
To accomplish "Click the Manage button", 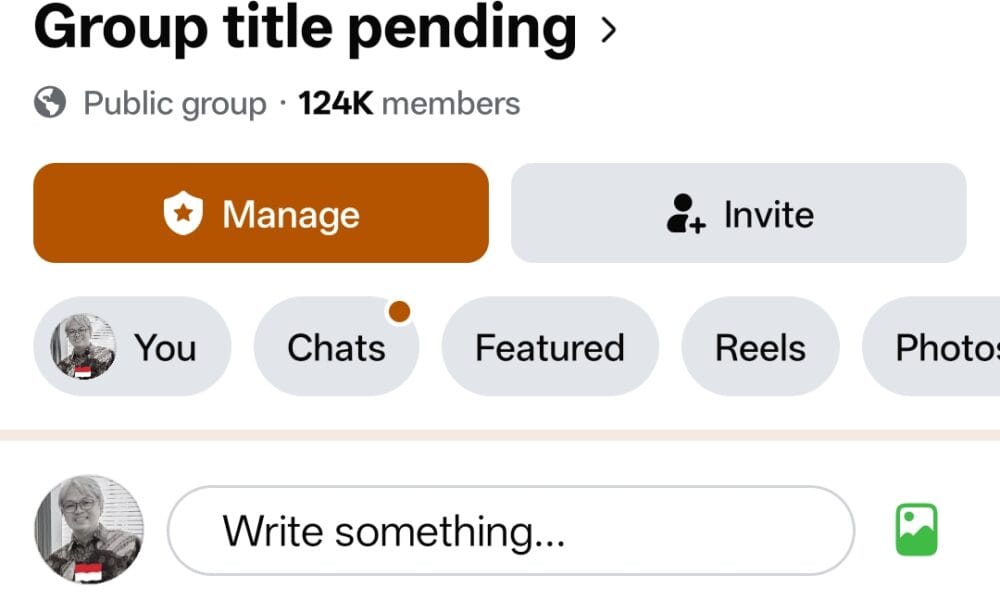I will pyautogui.click(x=261, y=213).
